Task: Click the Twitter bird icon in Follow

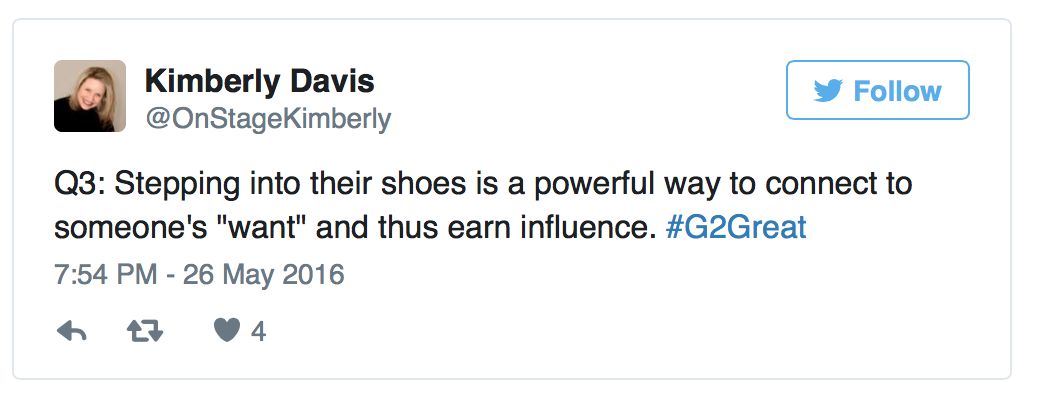Action: point(828,91)
